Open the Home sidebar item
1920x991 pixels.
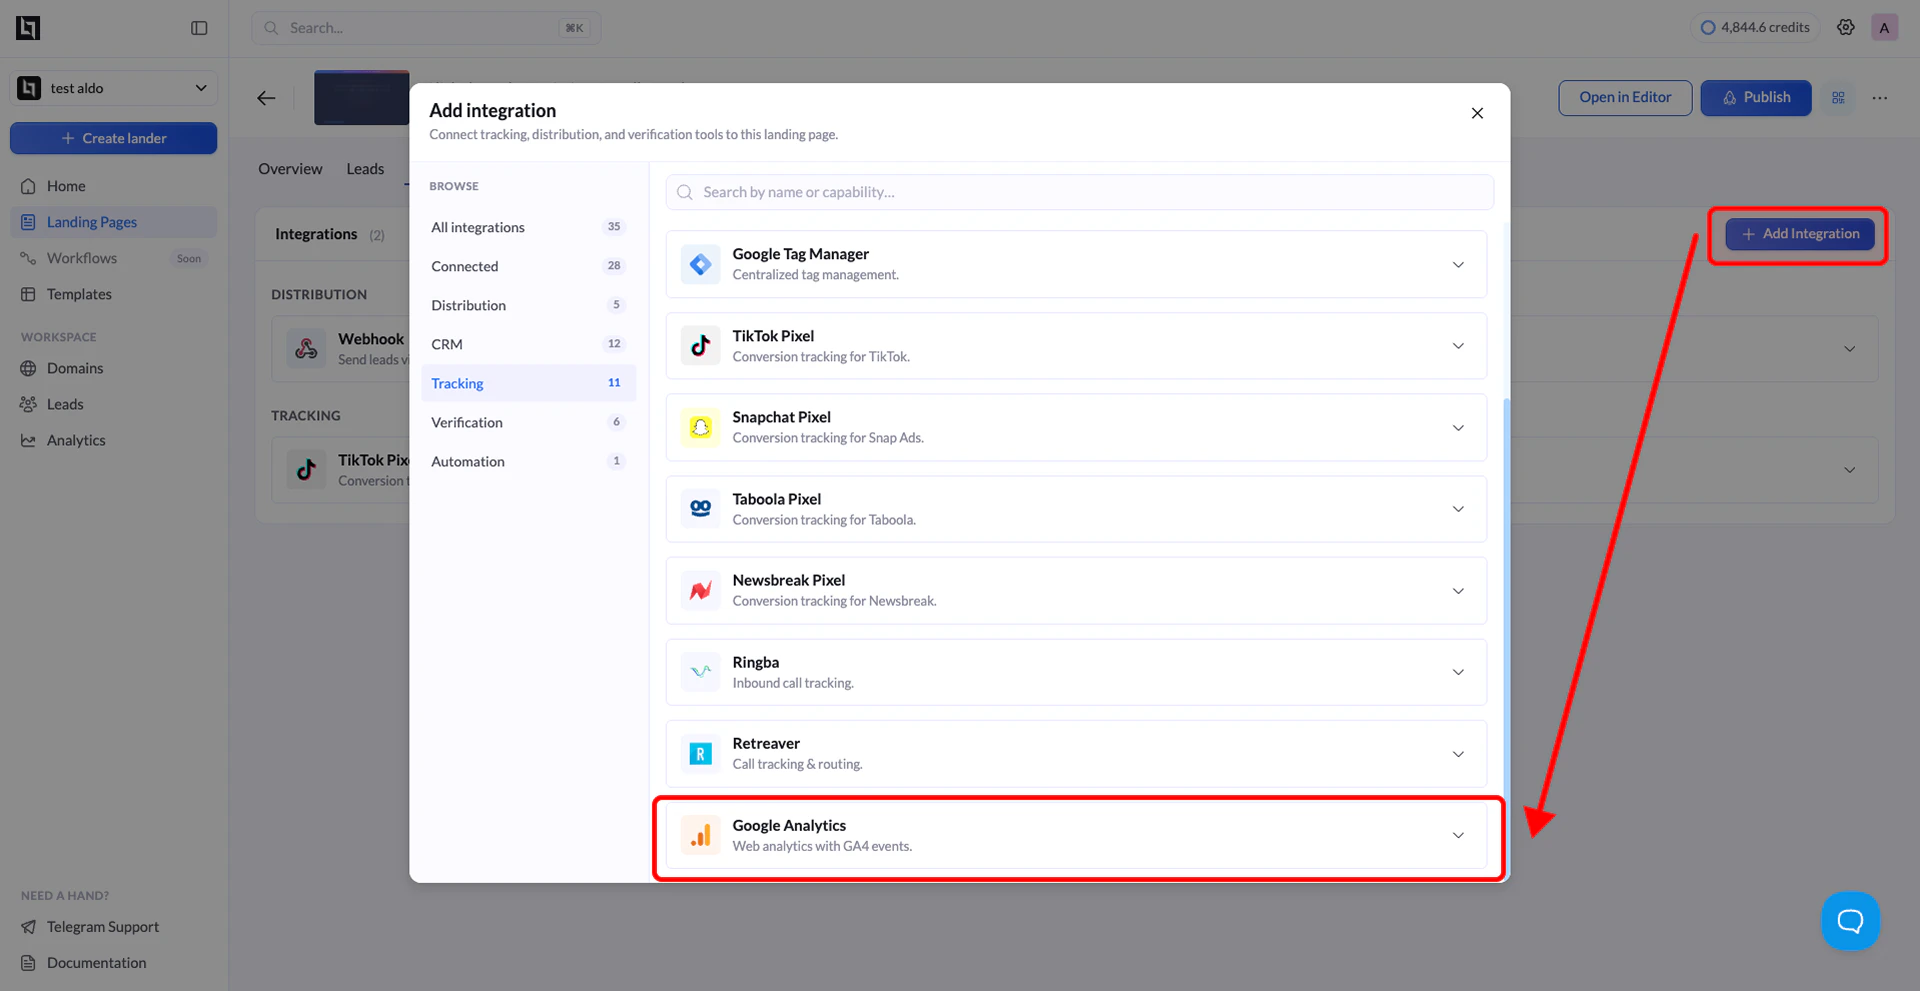tap(114, 186)
